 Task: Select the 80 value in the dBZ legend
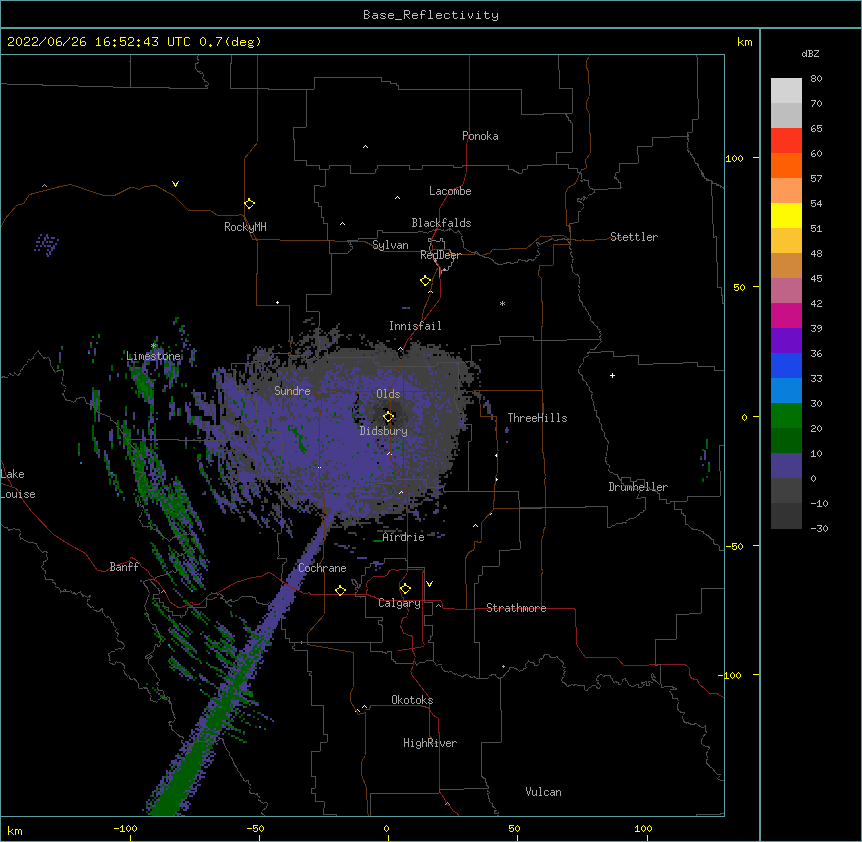(x=816, y=79)
